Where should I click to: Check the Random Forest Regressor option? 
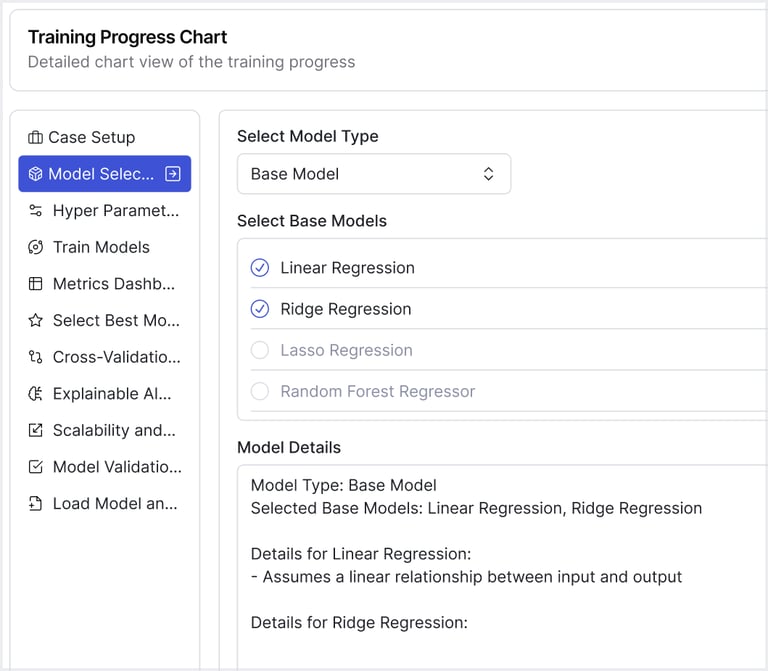(260, 391)
